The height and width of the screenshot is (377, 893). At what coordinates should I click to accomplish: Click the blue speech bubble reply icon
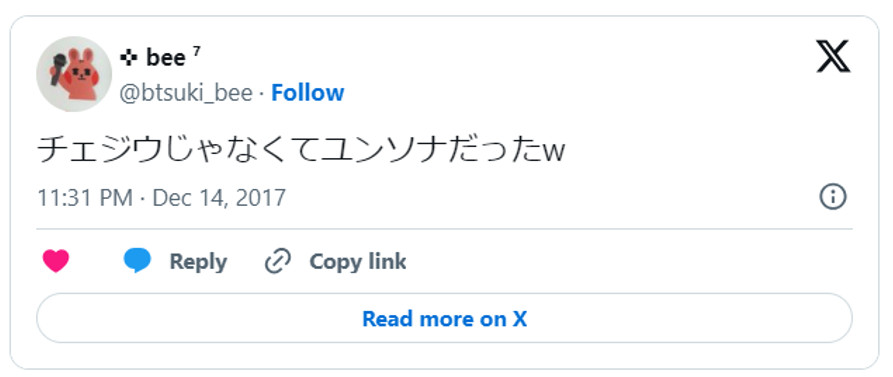click(x=137, y=261)
